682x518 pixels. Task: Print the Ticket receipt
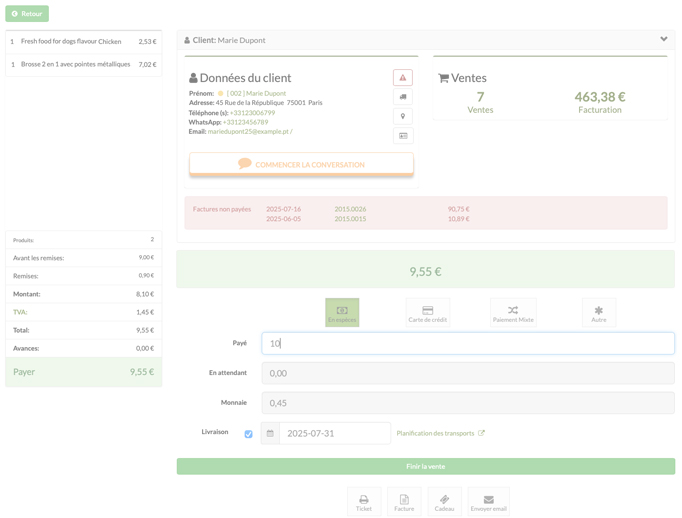(x=364, y=502)
